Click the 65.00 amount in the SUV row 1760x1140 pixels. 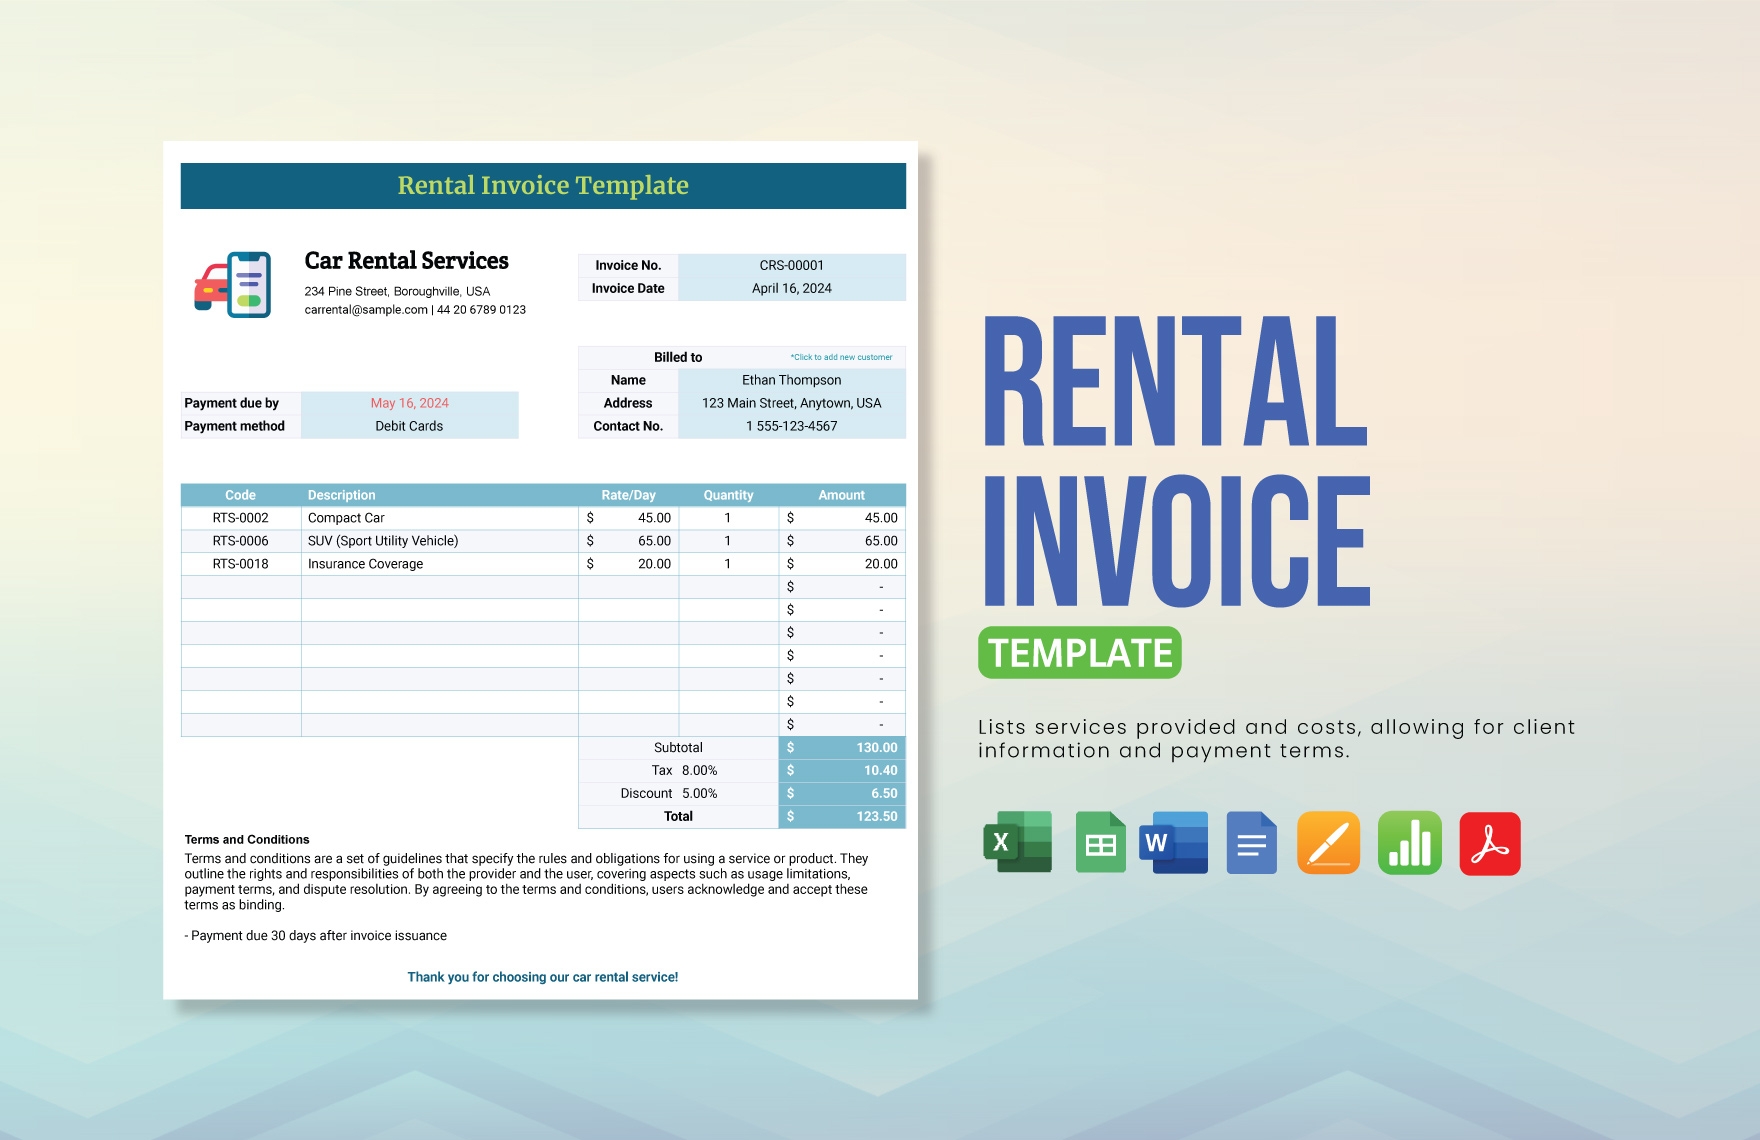842,541
